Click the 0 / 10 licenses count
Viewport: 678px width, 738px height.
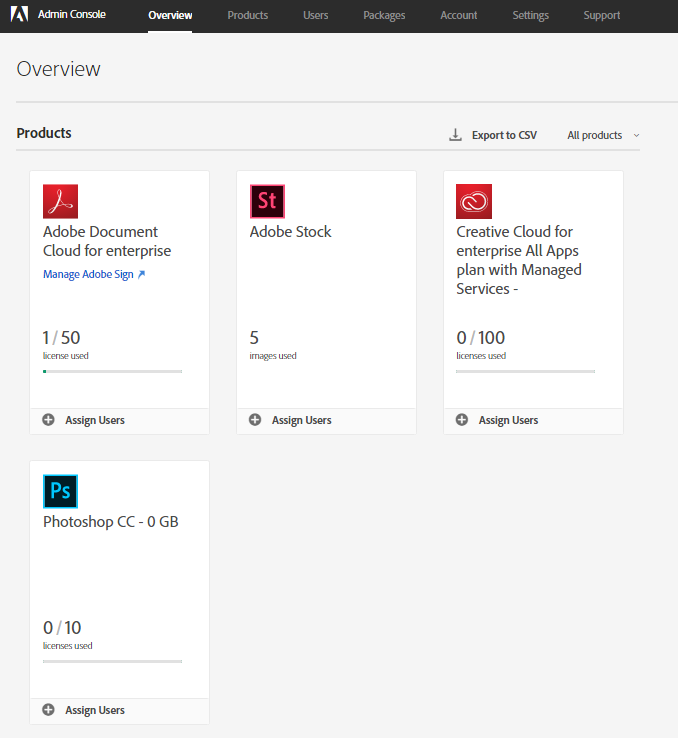[62, 627]
